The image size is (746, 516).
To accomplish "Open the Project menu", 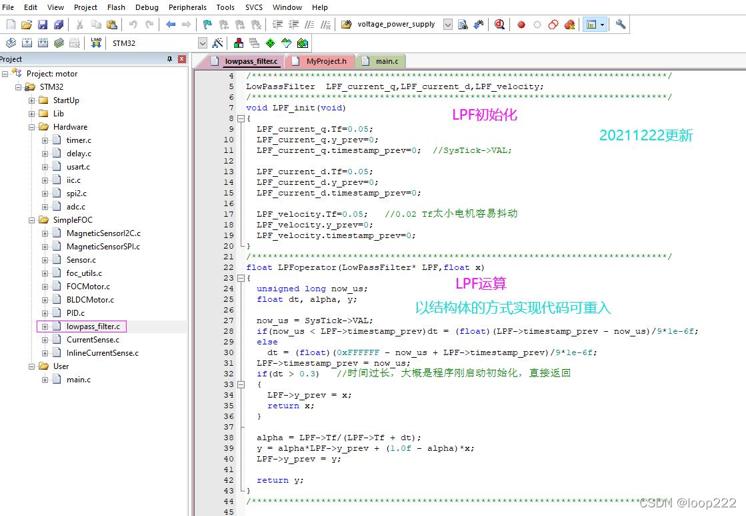I will click(85, 7).
